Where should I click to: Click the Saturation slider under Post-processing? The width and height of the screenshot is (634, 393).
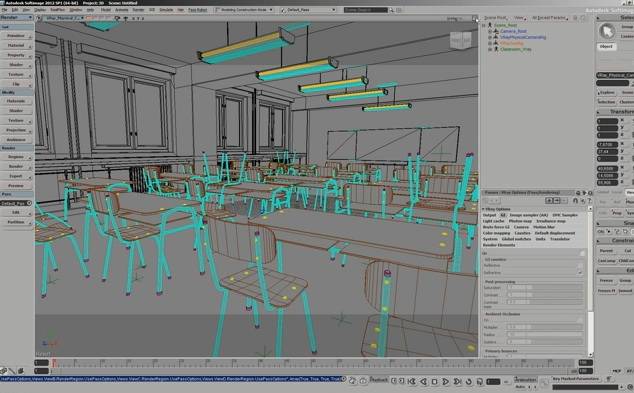(x=544, y=287)
